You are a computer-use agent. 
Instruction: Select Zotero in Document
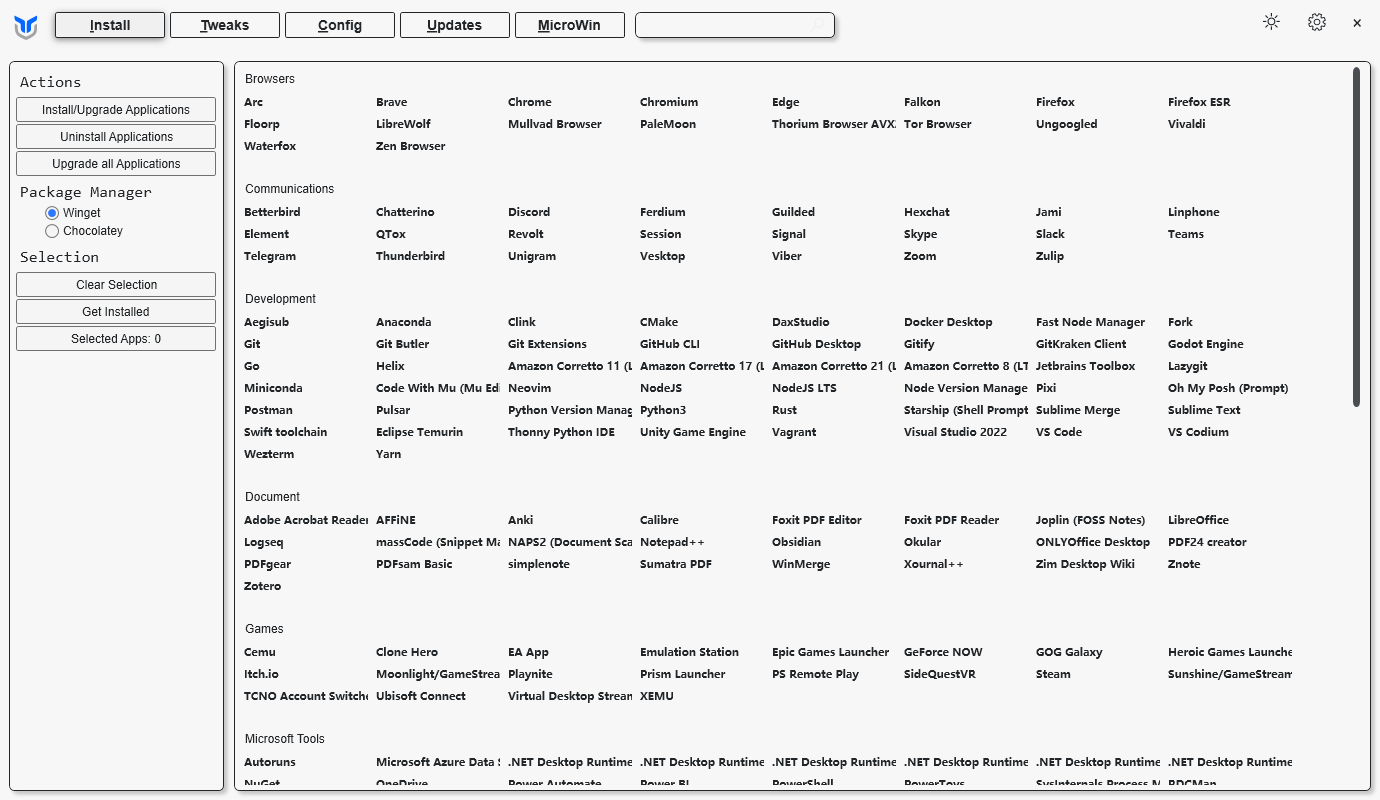pyautogui.click(x=263, y=586)
